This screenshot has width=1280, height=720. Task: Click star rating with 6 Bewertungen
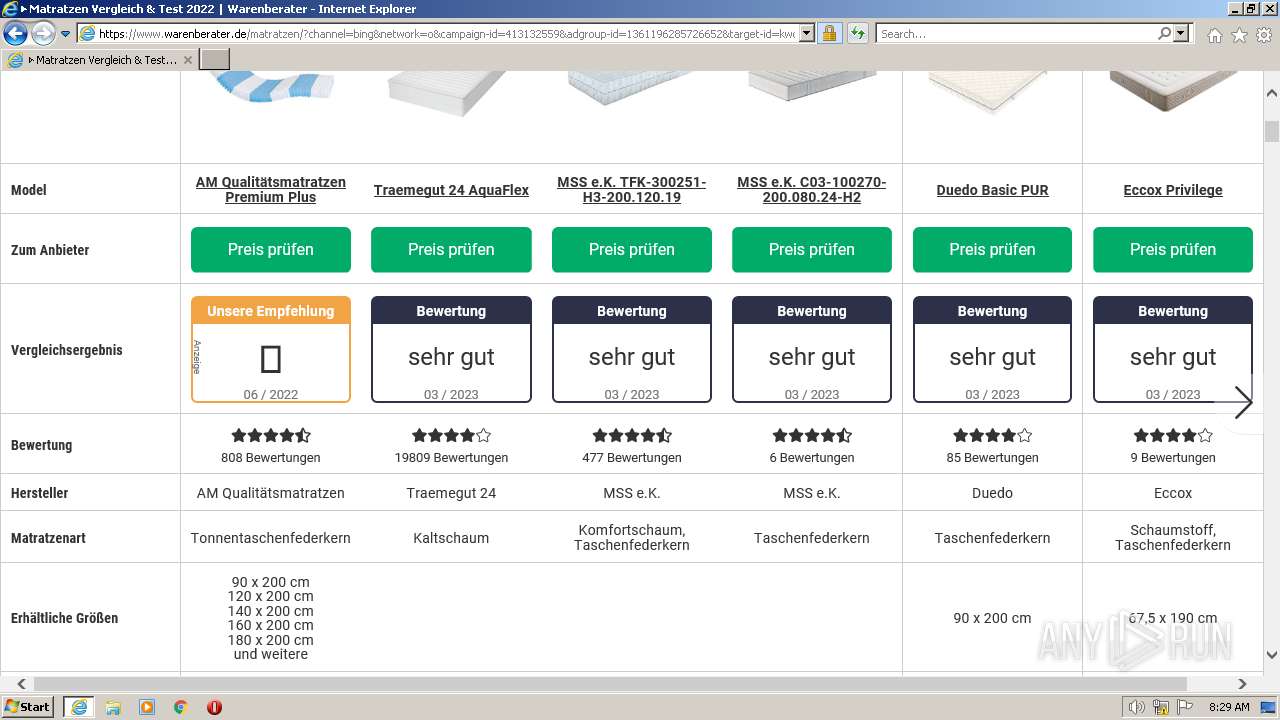point(812,435)
